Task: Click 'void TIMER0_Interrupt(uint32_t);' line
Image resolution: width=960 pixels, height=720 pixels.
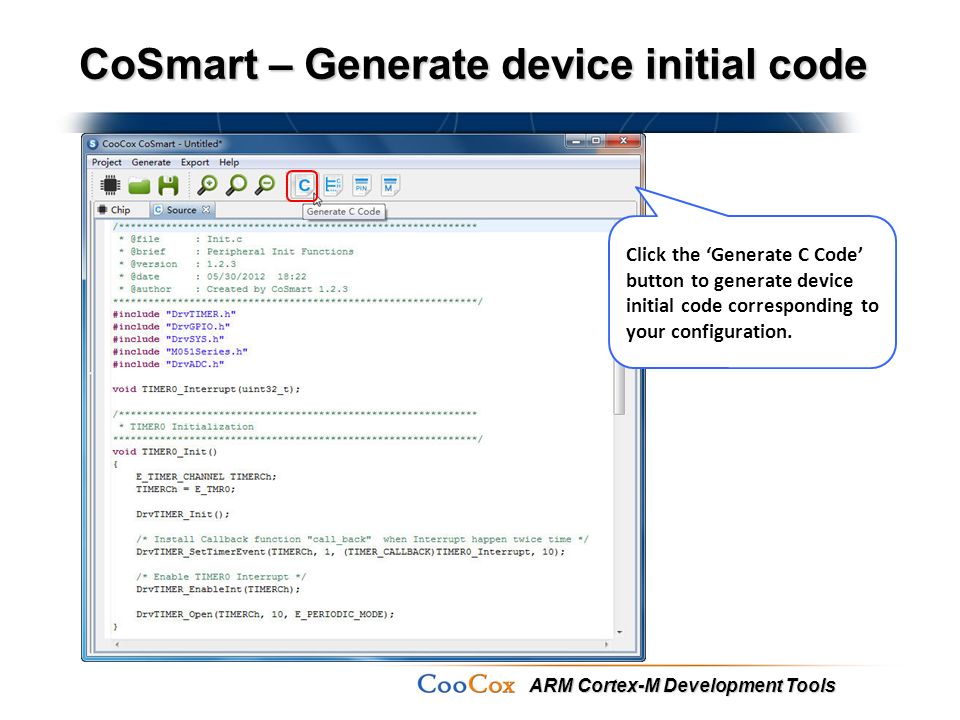Action: click(x=206, y=389)
